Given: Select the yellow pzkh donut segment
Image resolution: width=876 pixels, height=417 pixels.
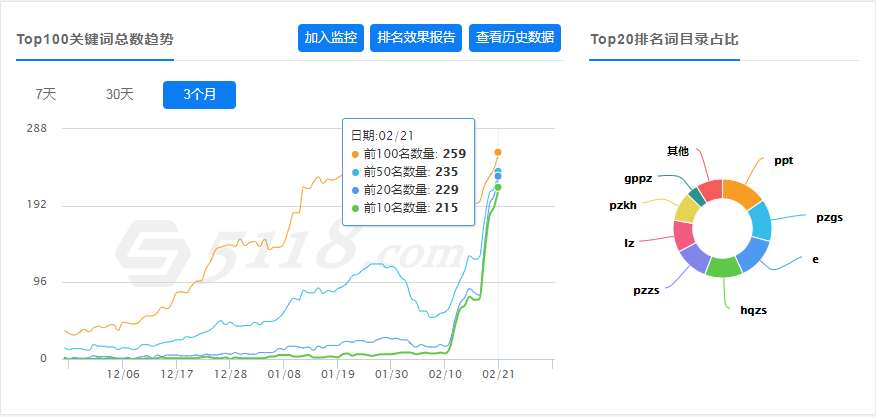Looking at the screenshot, I should point(686,210).
